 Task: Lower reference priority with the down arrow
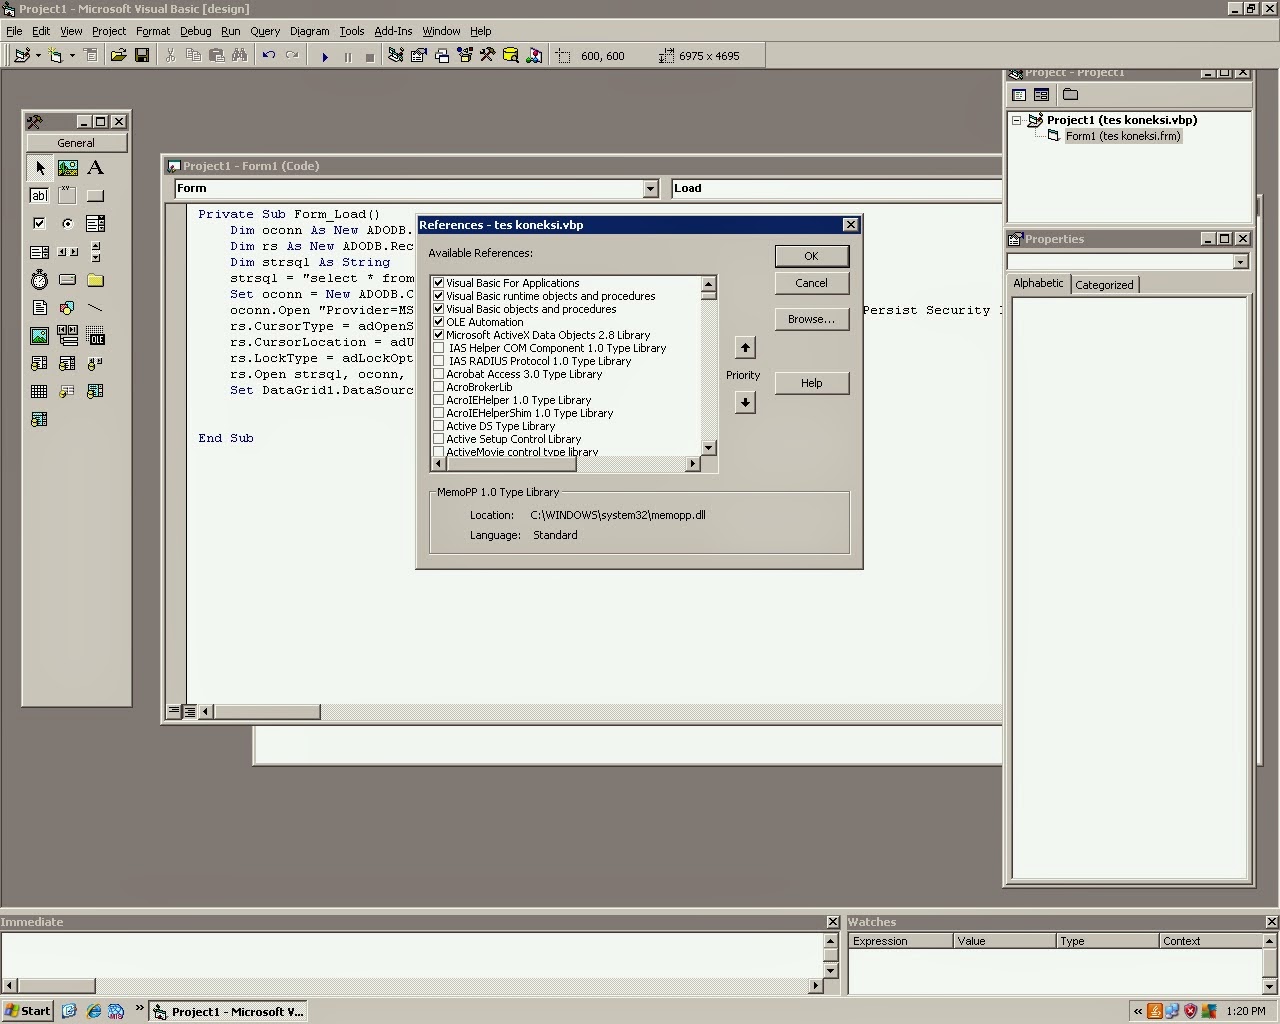(745, 402)
